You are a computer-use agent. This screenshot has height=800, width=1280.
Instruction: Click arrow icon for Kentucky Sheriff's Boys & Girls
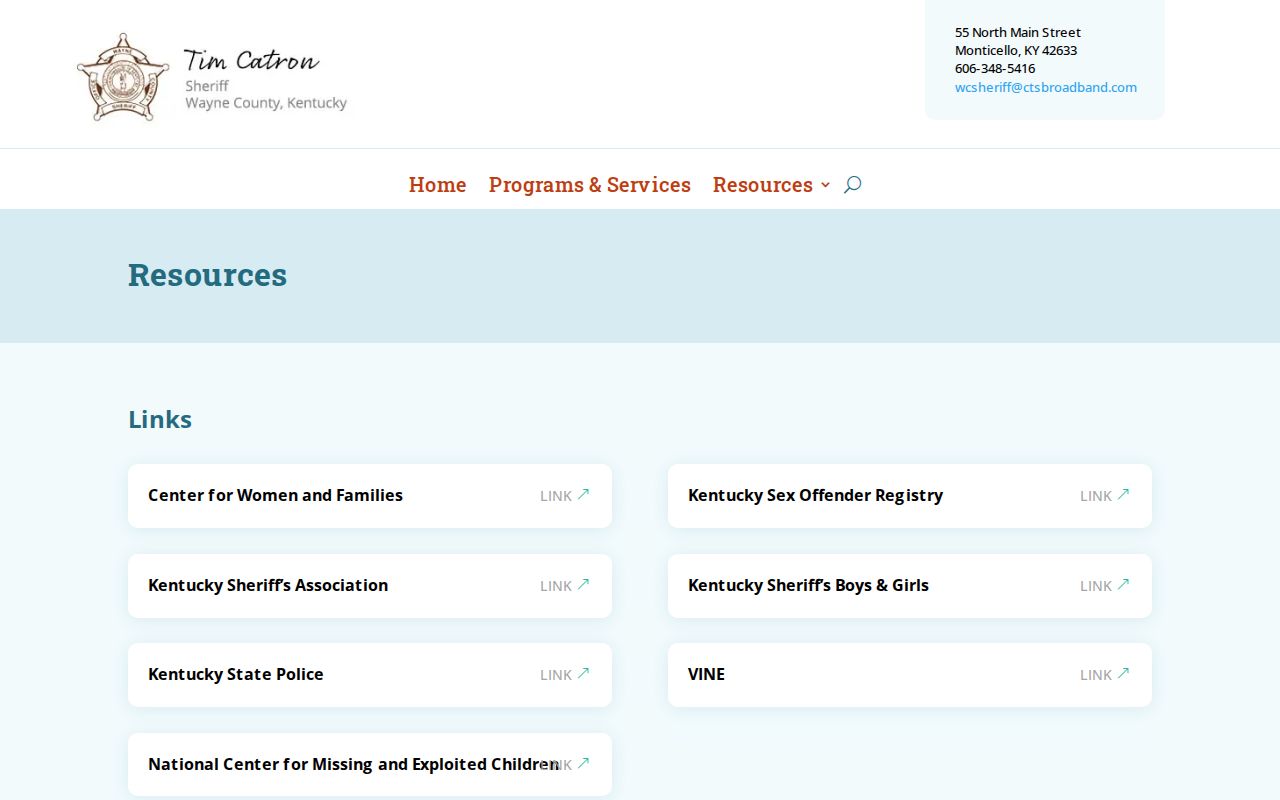tap(1124, 584)
